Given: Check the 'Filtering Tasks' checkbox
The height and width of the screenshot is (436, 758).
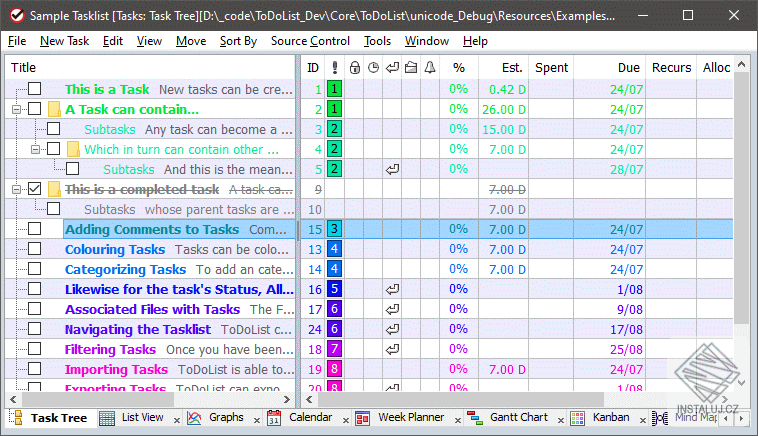Looking at the screenshot, I should pos(34,349).
